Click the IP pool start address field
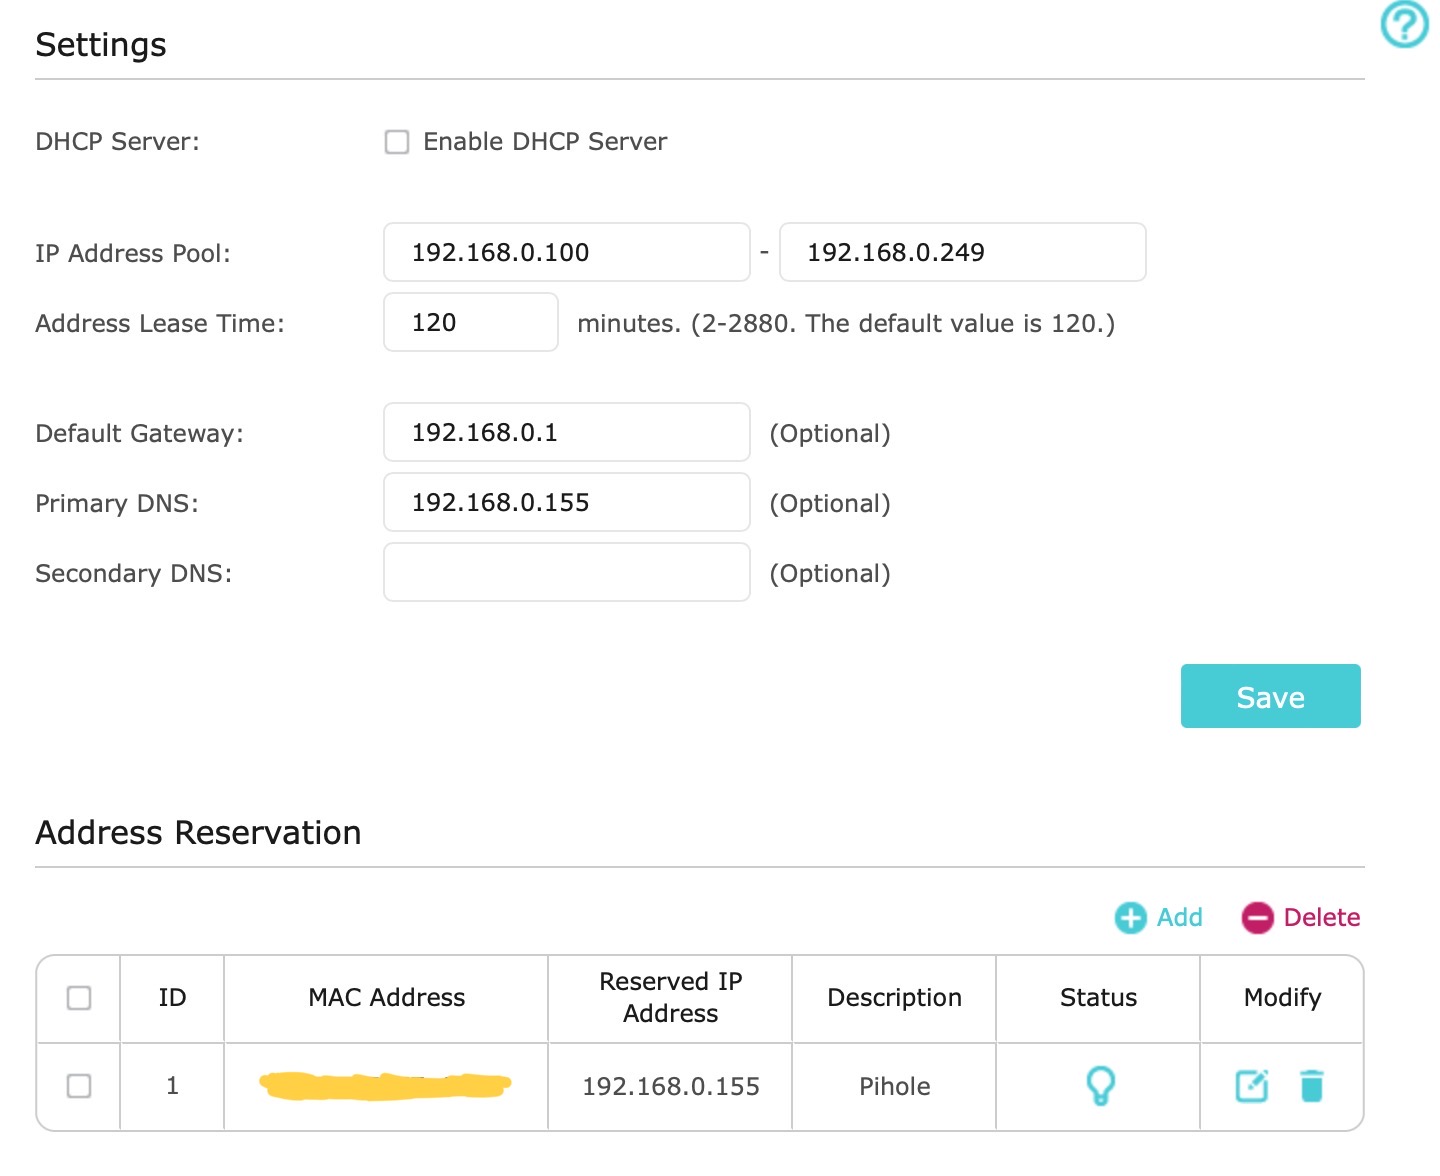The height and width of the screenshot is (1176, 1440). click(566, 252)
